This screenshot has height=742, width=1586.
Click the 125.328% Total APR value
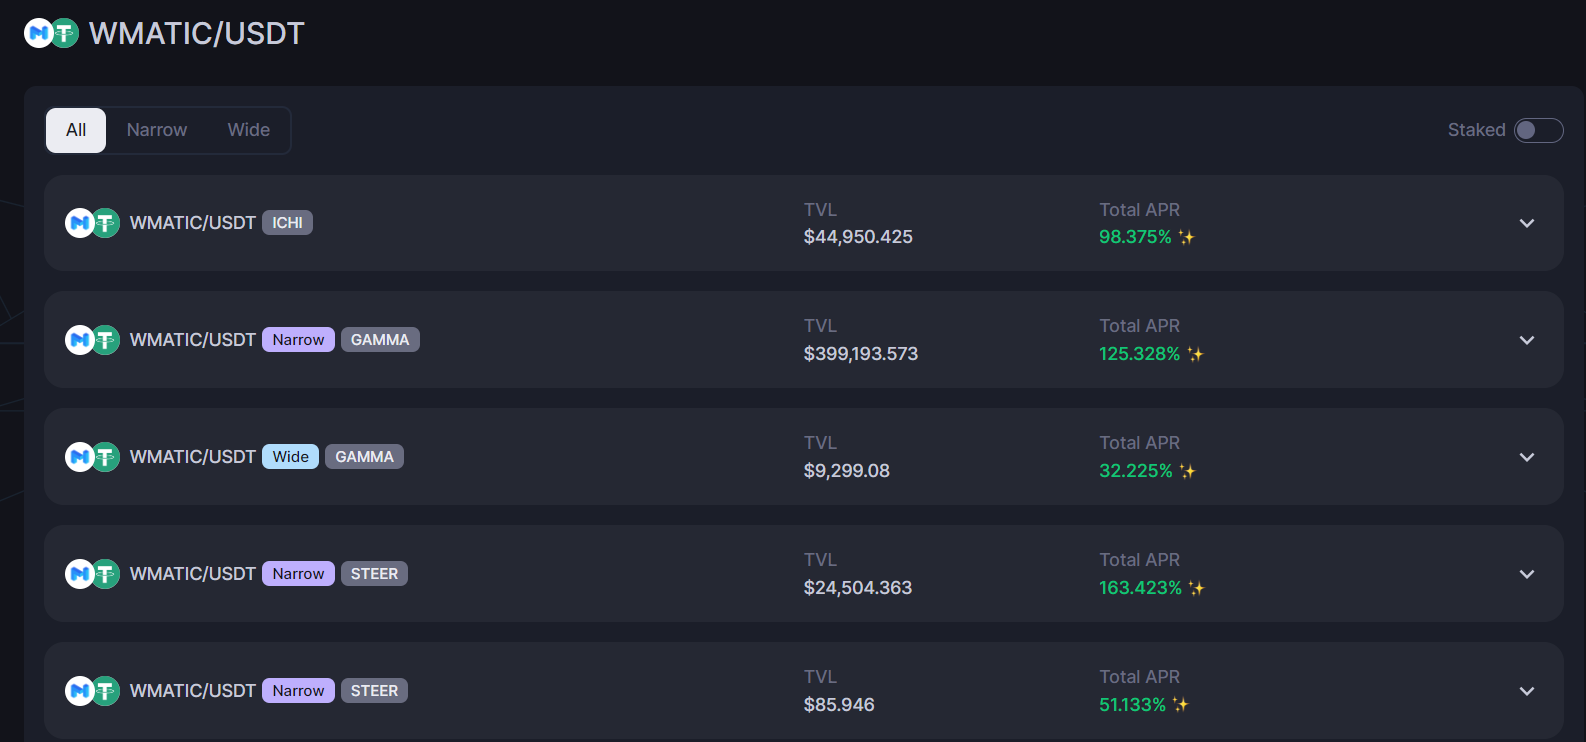pyautogui.click(x=1140, y=354)
